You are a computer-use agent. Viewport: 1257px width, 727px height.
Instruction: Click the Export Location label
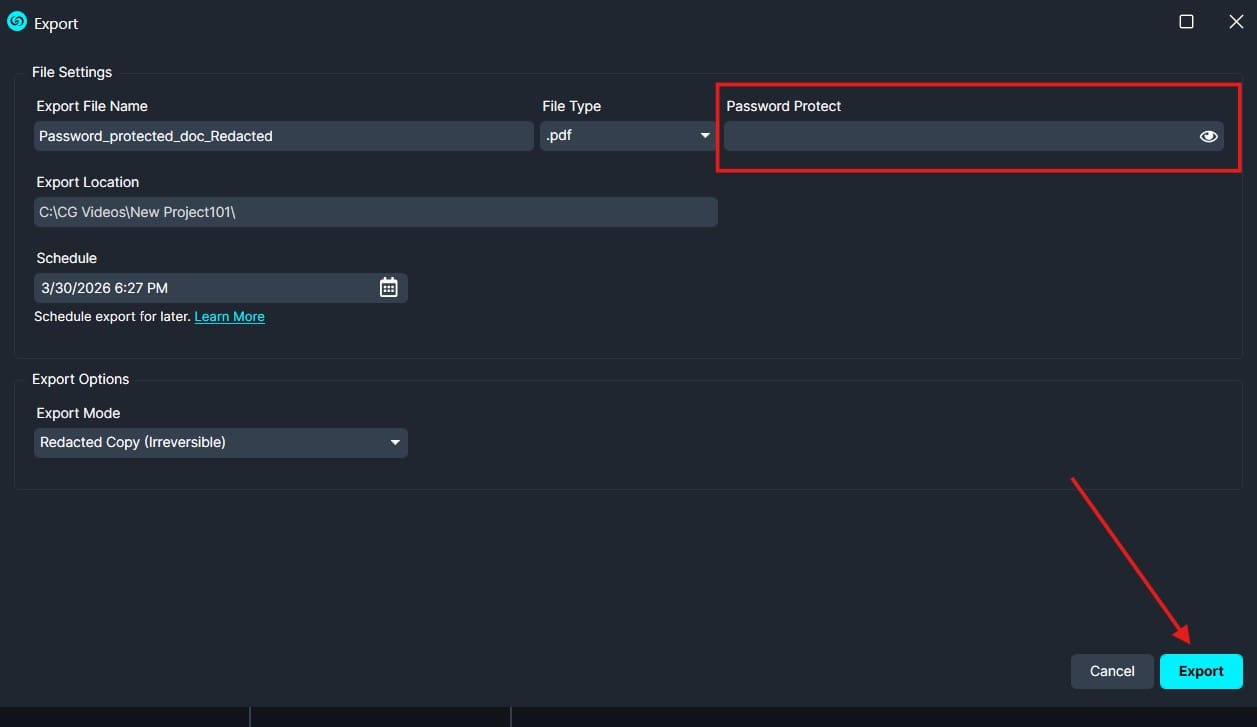click(x=87, y=182)
